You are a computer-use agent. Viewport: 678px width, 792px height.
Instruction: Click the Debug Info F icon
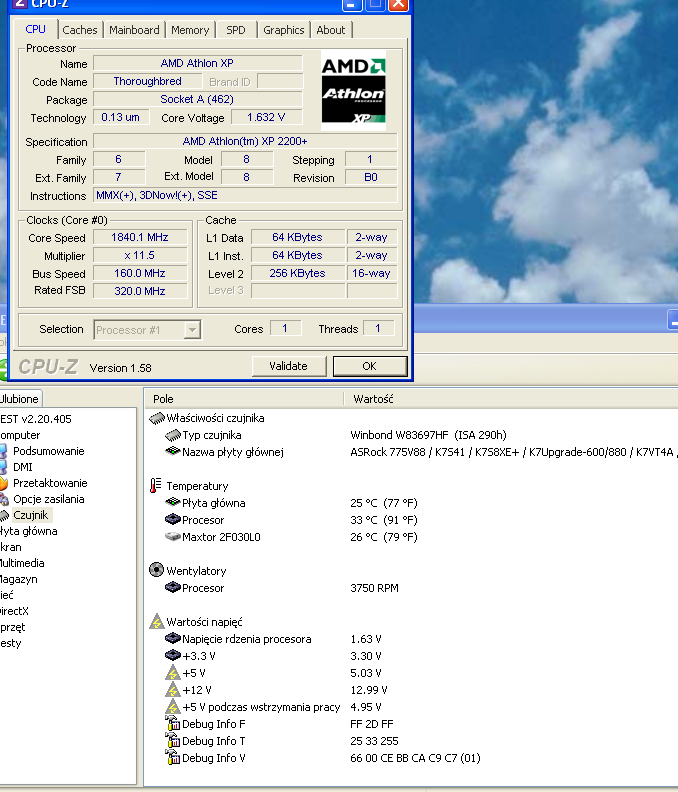click(173, 723)
